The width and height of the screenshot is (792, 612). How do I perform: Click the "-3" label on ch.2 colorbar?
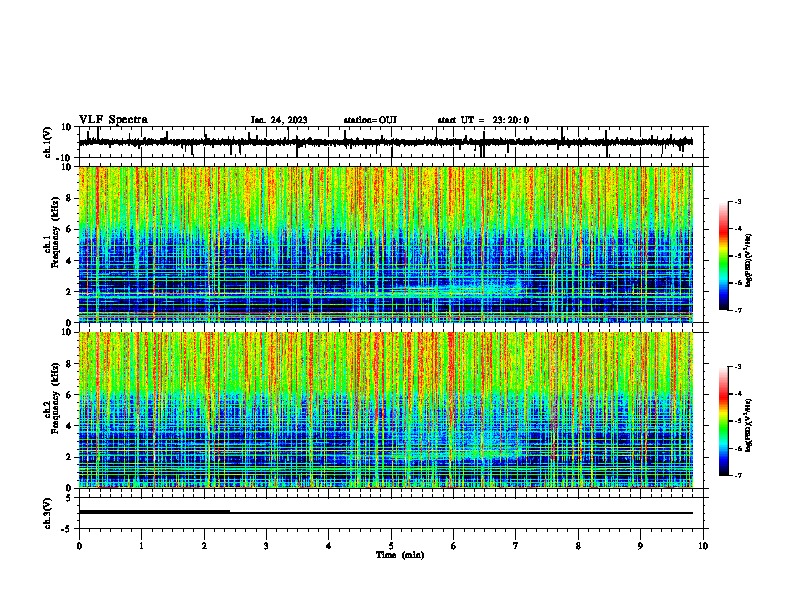(x=737, y=367)
